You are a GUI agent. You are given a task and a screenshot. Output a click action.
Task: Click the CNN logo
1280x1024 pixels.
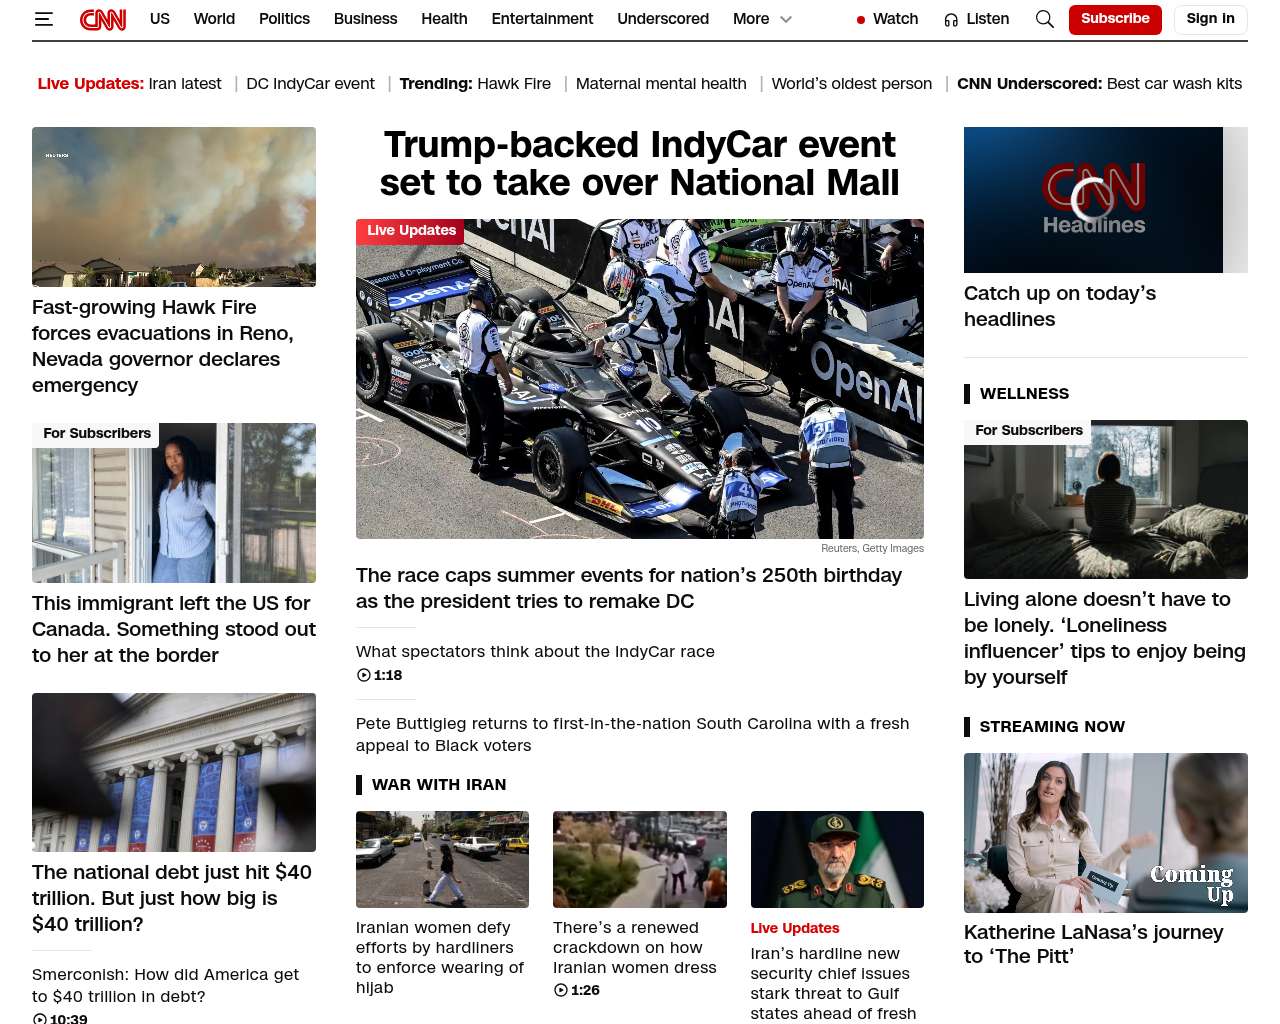pyautogui.click(x=103, y=19)
